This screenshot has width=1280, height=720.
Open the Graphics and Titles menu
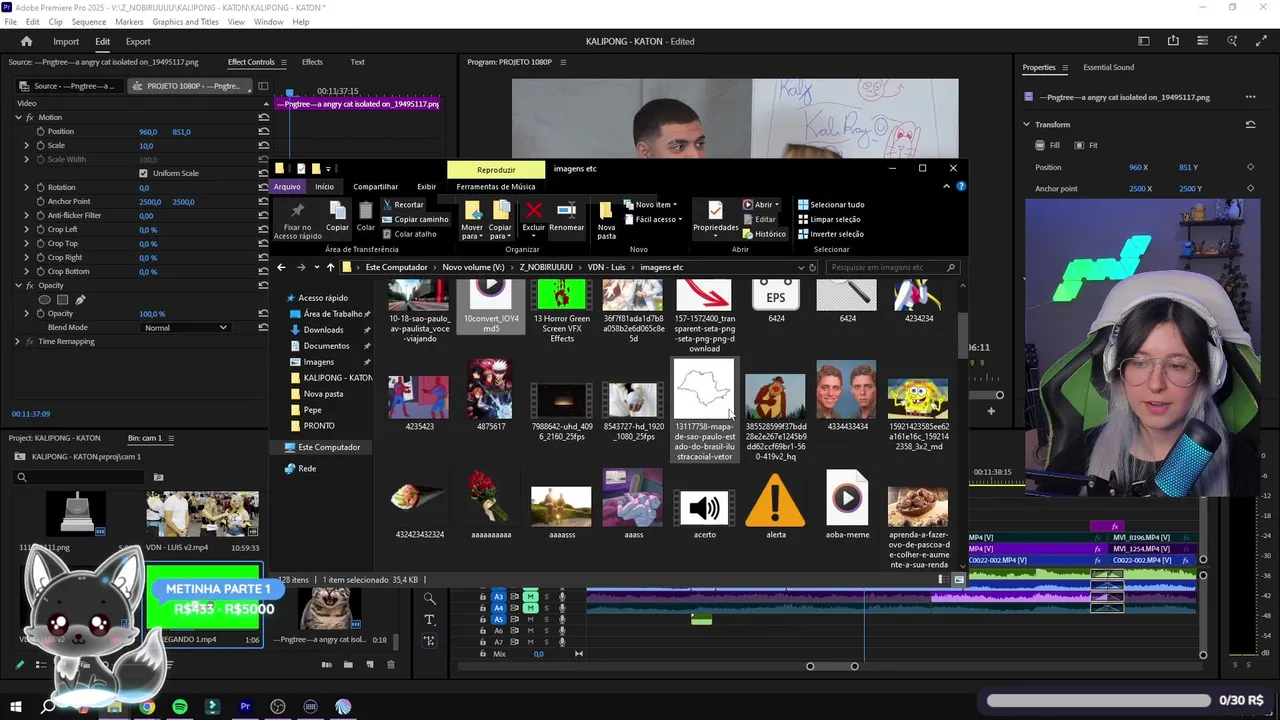click(185, 21)
